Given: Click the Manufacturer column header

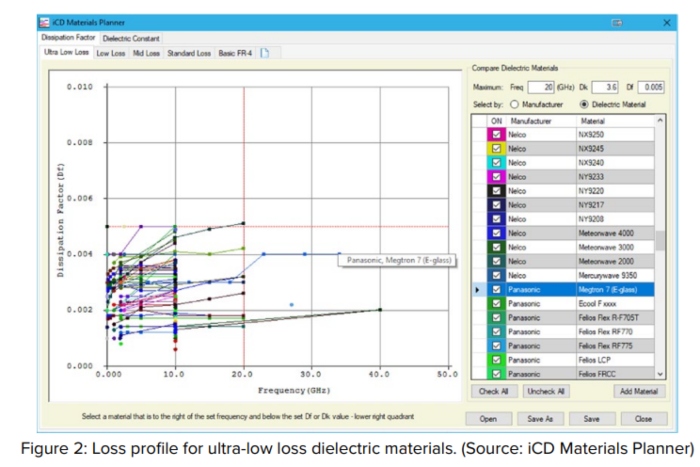Looking at the screenshot, I should 541,121.
